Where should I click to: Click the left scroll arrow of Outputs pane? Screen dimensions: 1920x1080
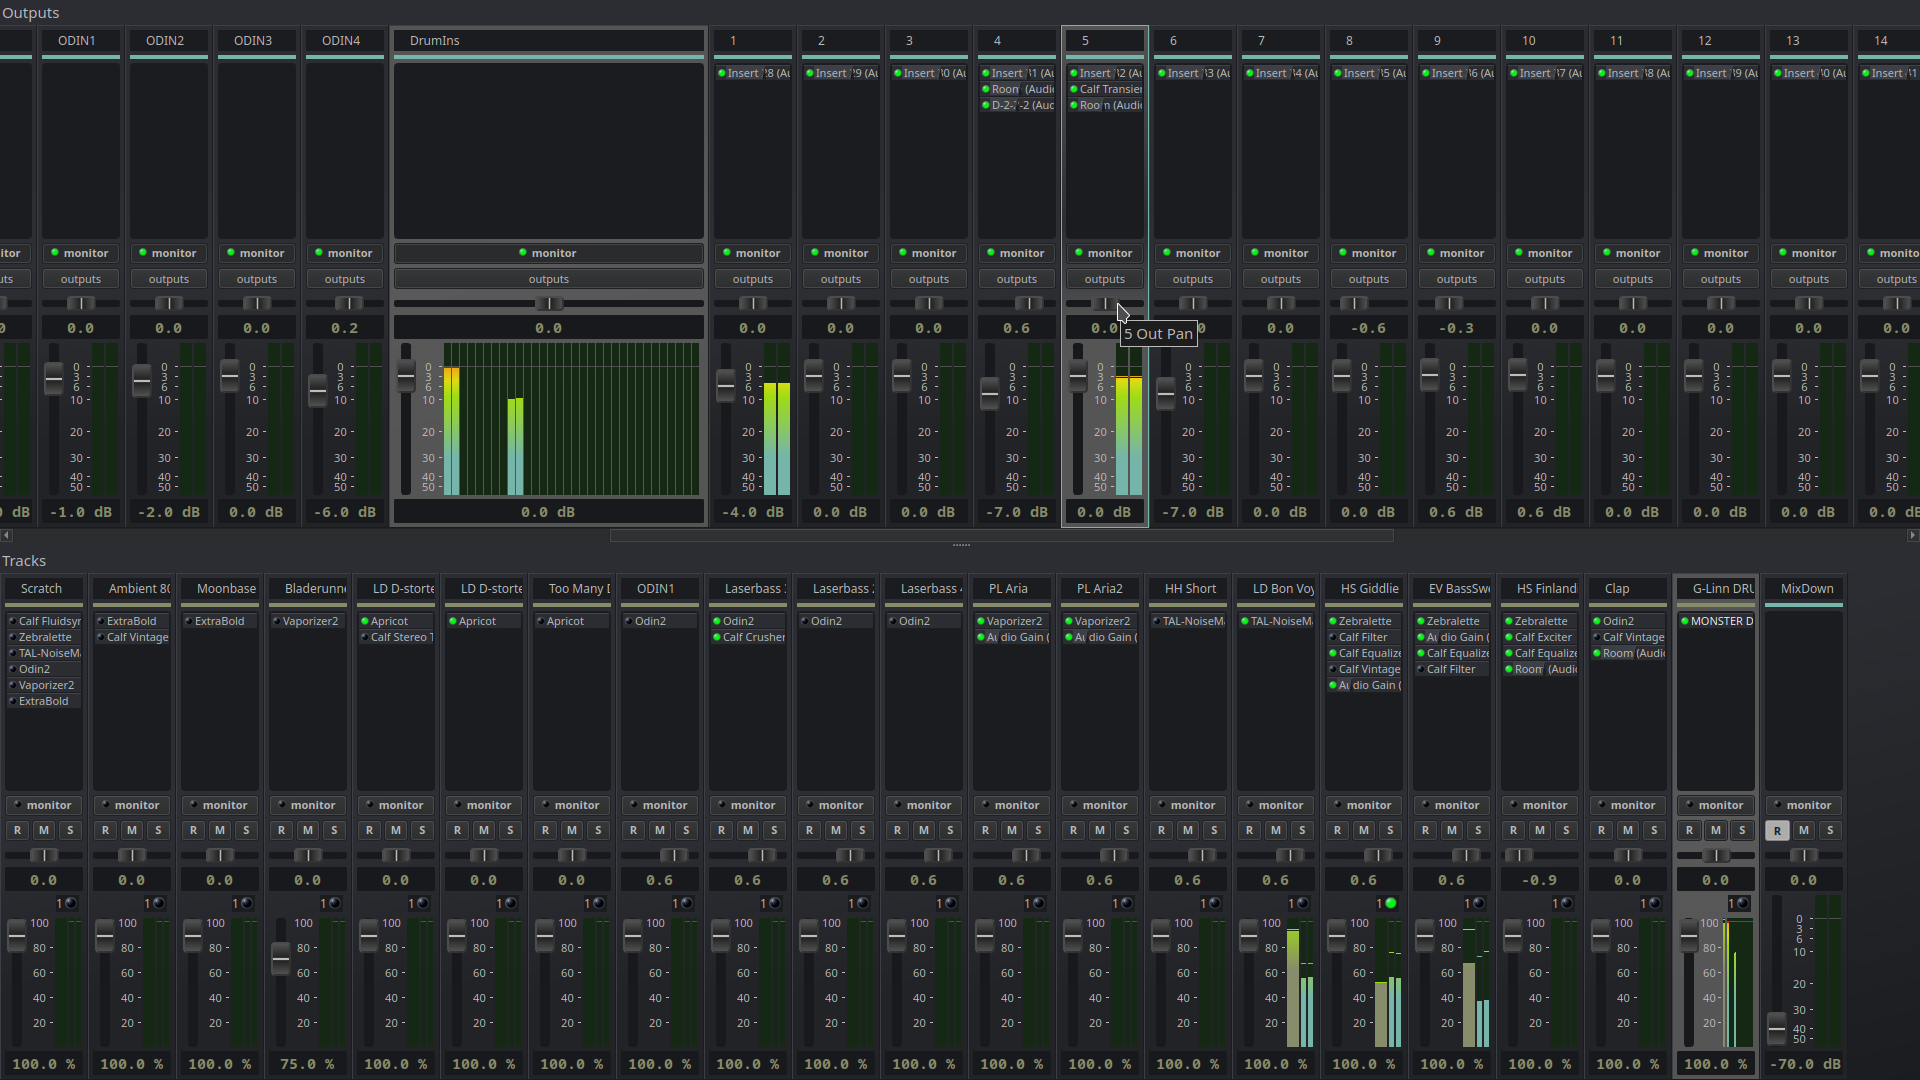click(x=6, y=535)
